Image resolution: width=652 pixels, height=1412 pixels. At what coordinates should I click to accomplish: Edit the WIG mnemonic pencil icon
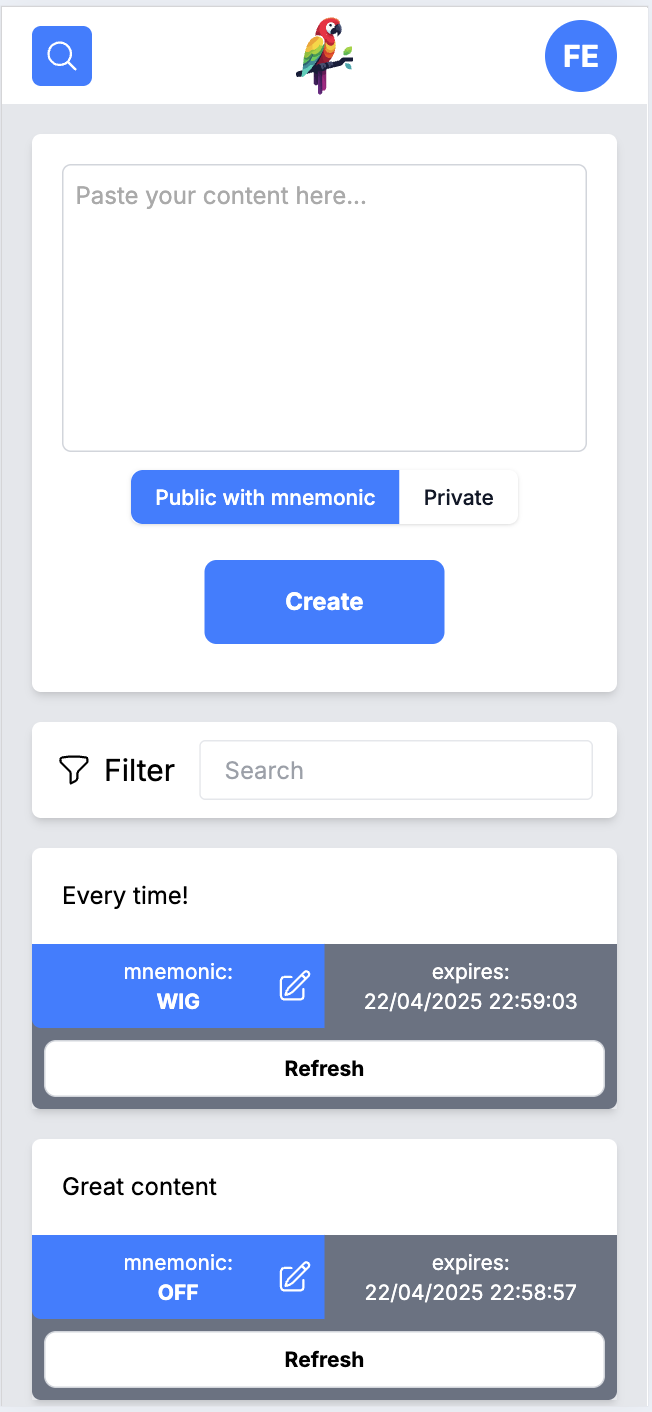tap(294, 986)
